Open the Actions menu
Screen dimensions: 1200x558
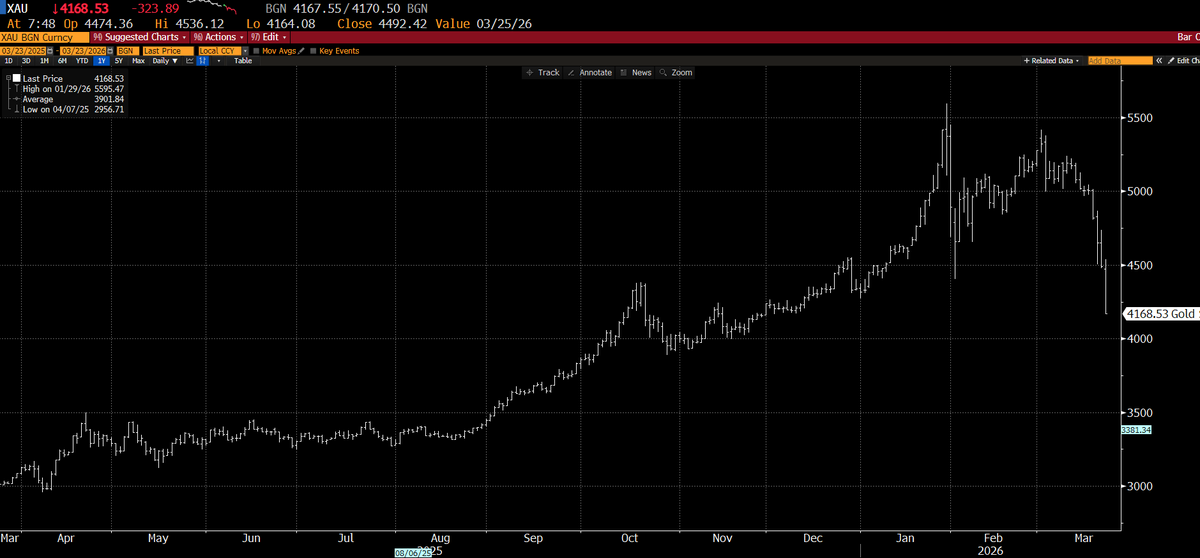pyautogui.click(x=219, y=37)
